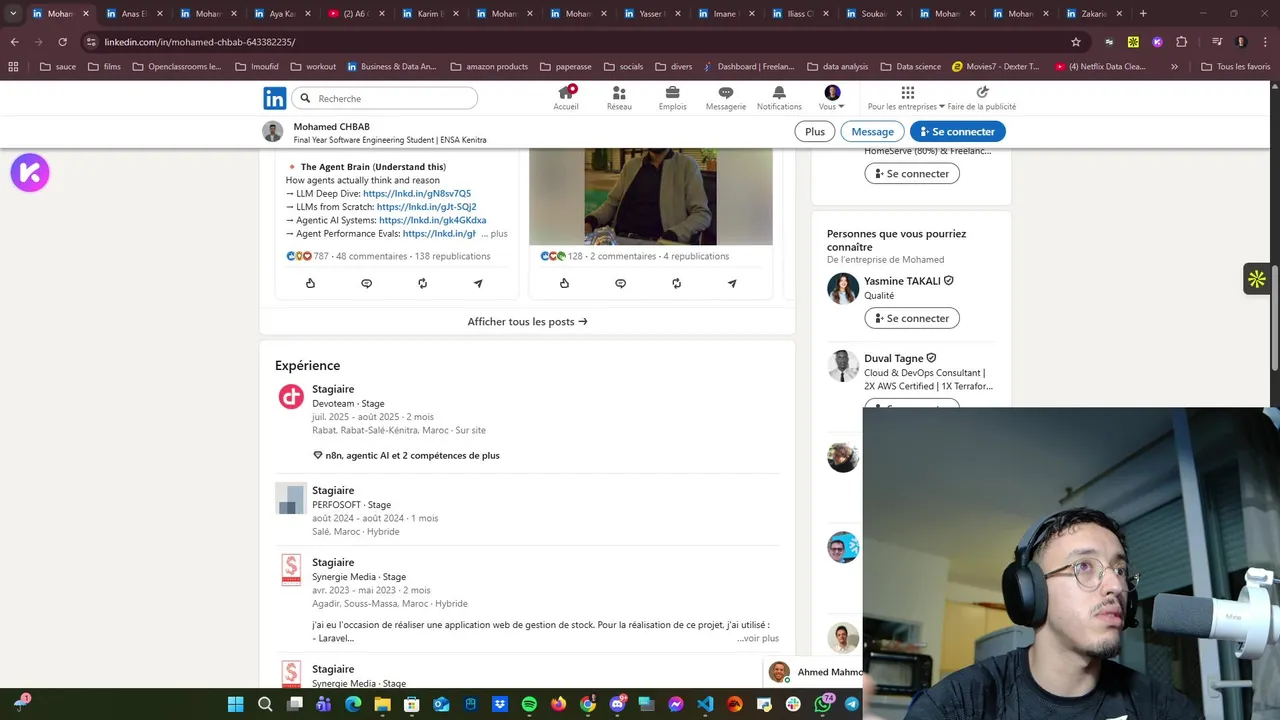Open the Emplois jobs page

coord(673,98)
